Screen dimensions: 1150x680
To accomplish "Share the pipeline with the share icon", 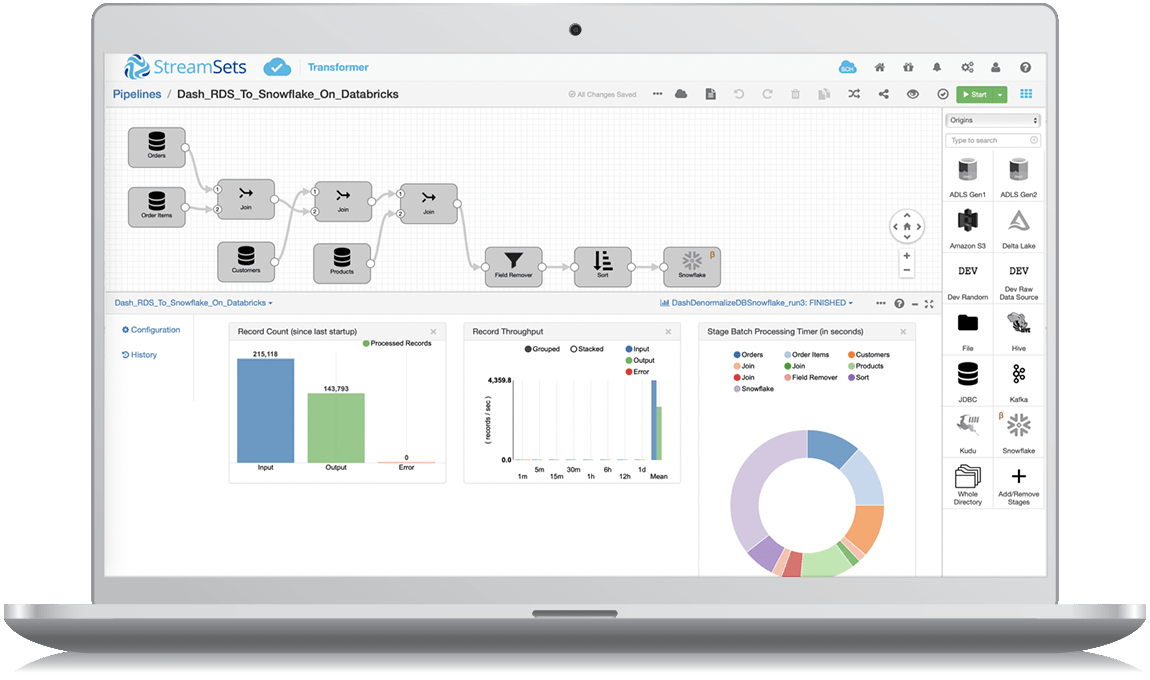I will coord(884,94).
